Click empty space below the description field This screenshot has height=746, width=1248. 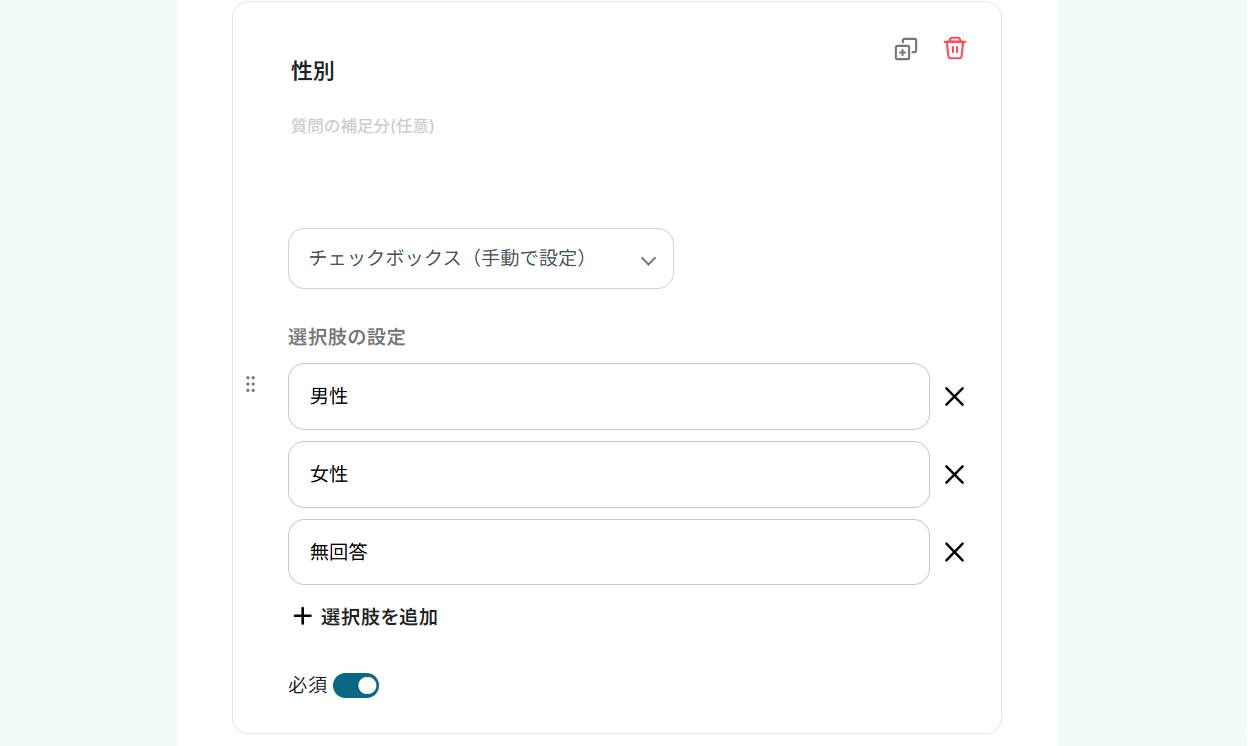[x=600, y=180]
